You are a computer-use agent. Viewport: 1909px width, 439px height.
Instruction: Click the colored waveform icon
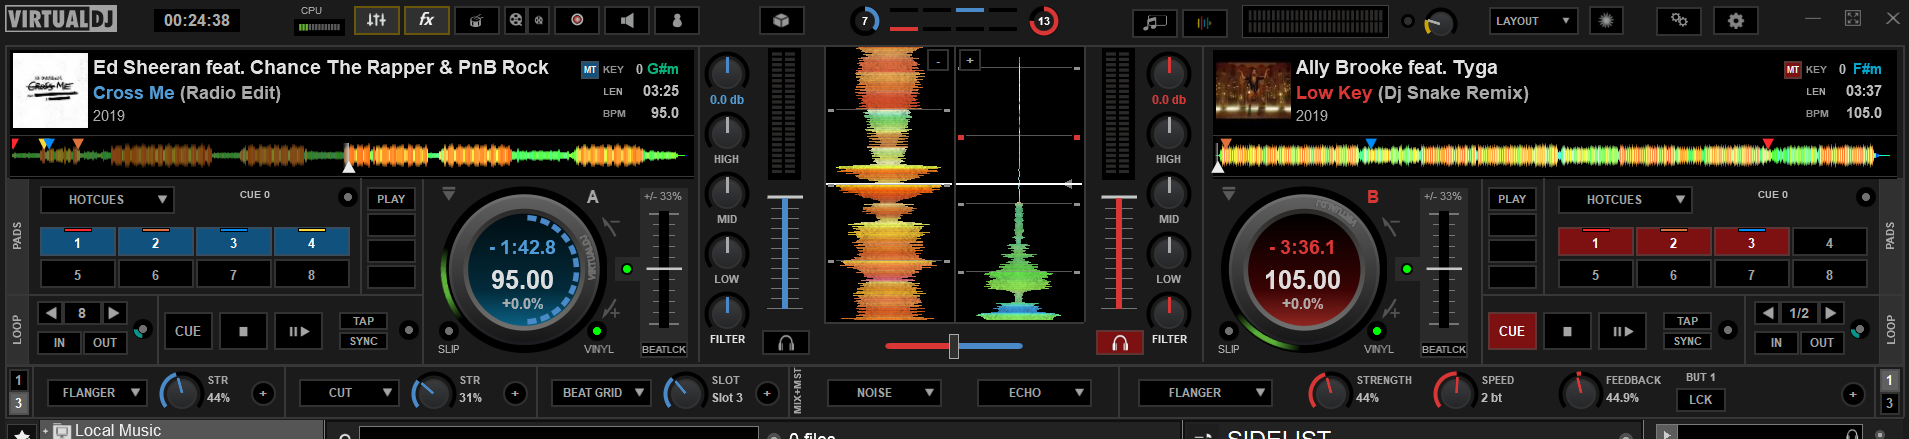pyautogui.click(x=1205, y=21)
